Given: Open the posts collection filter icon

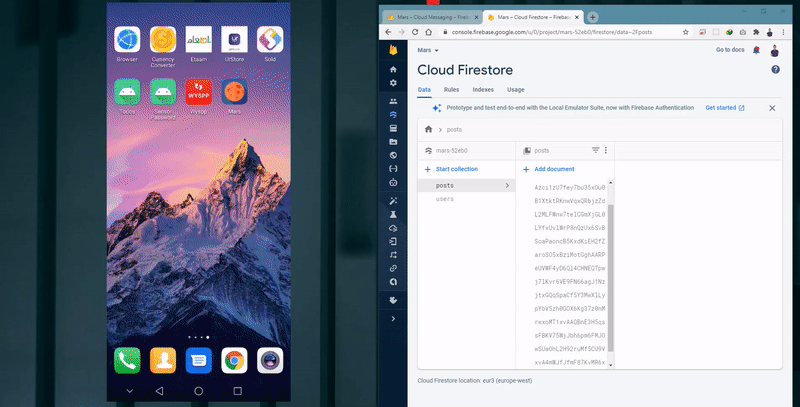Looking at the screenshot, I should click(595, 150).
